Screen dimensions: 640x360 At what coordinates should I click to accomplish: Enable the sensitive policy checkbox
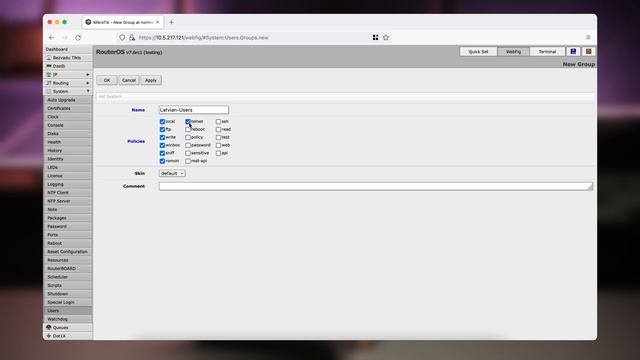[x=188, y=153]
